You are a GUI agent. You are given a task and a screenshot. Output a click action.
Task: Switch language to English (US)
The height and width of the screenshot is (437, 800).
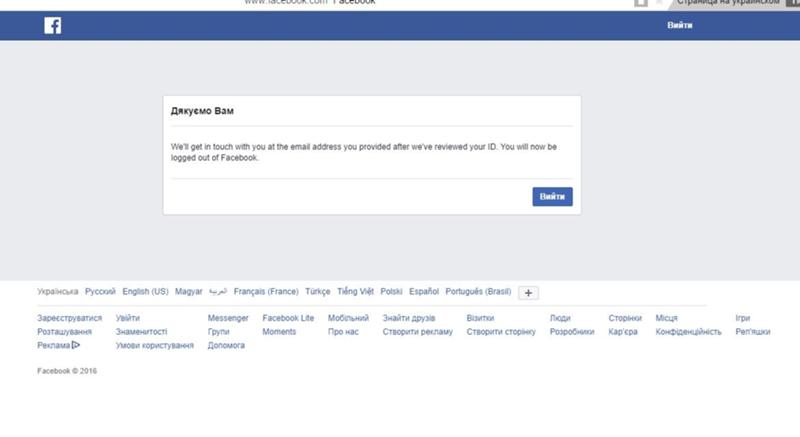[x=145, y=292]
